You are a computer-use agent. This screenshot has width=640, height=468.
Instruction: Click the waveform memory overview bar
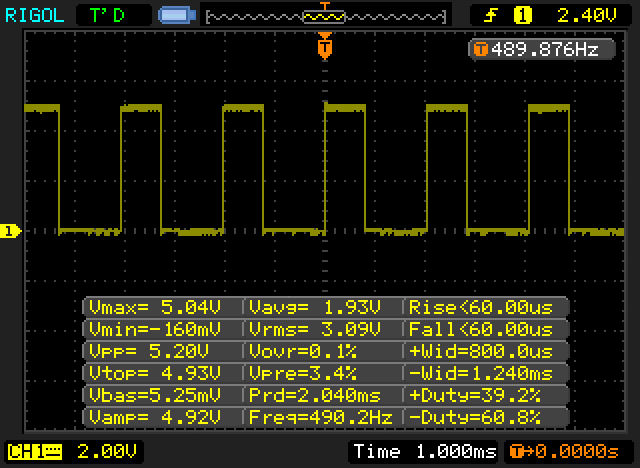pos(325,17)
